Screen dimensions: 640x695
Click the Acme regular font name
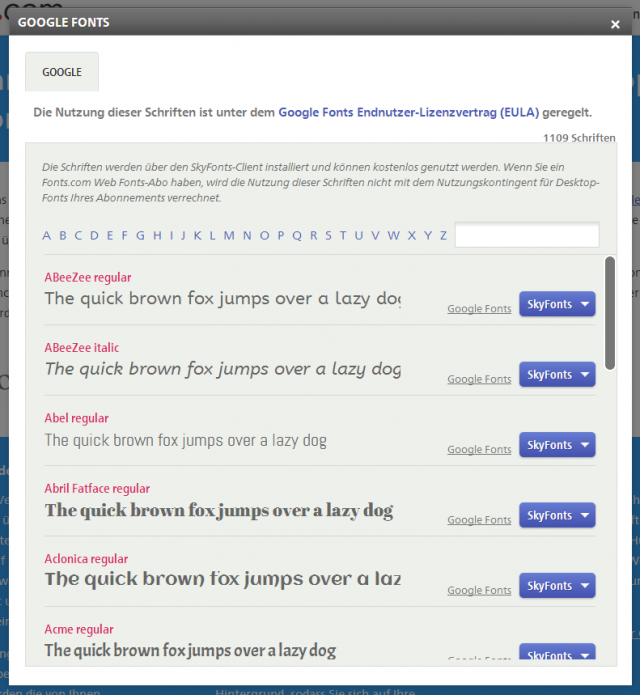[x=79, y=629]
